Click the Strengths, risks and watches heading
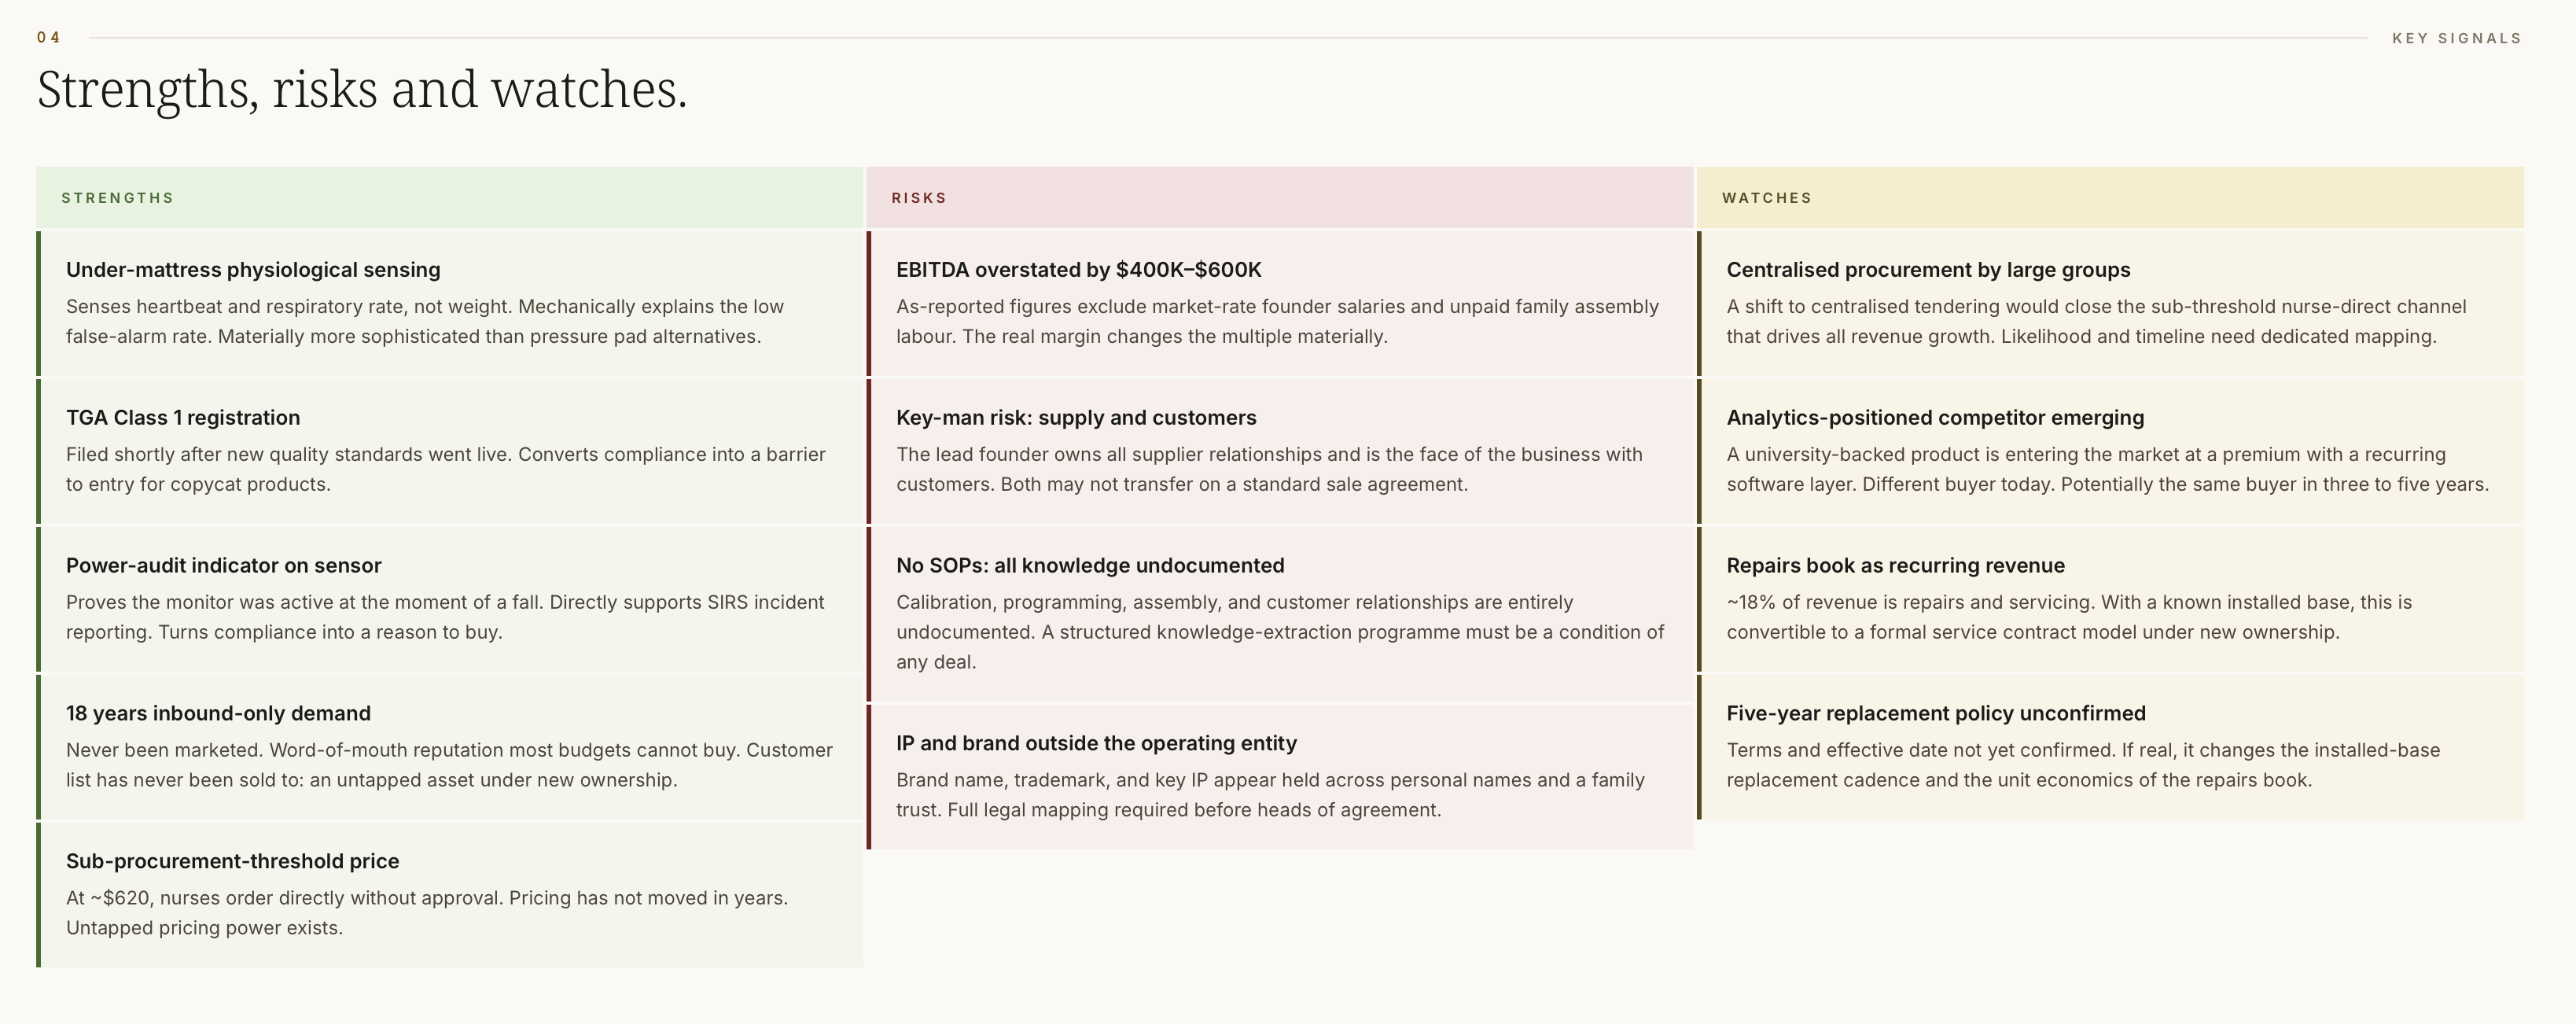Image resolution: width=2576 pixels, height=1024 pixels. coord(362,89)
